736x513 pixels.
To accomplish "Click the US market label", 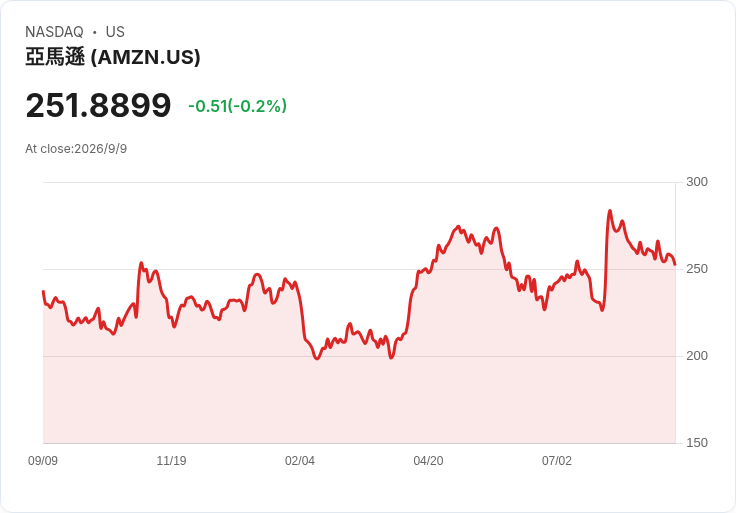I will point(115,32).
